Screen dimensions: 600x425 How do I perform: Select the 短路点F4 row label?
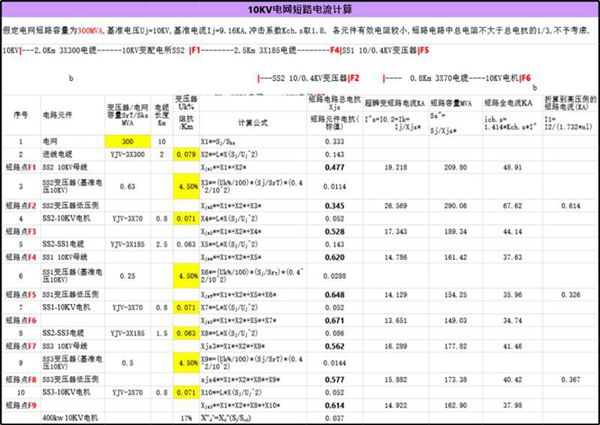pyautogui.click(x=21, y=257)
